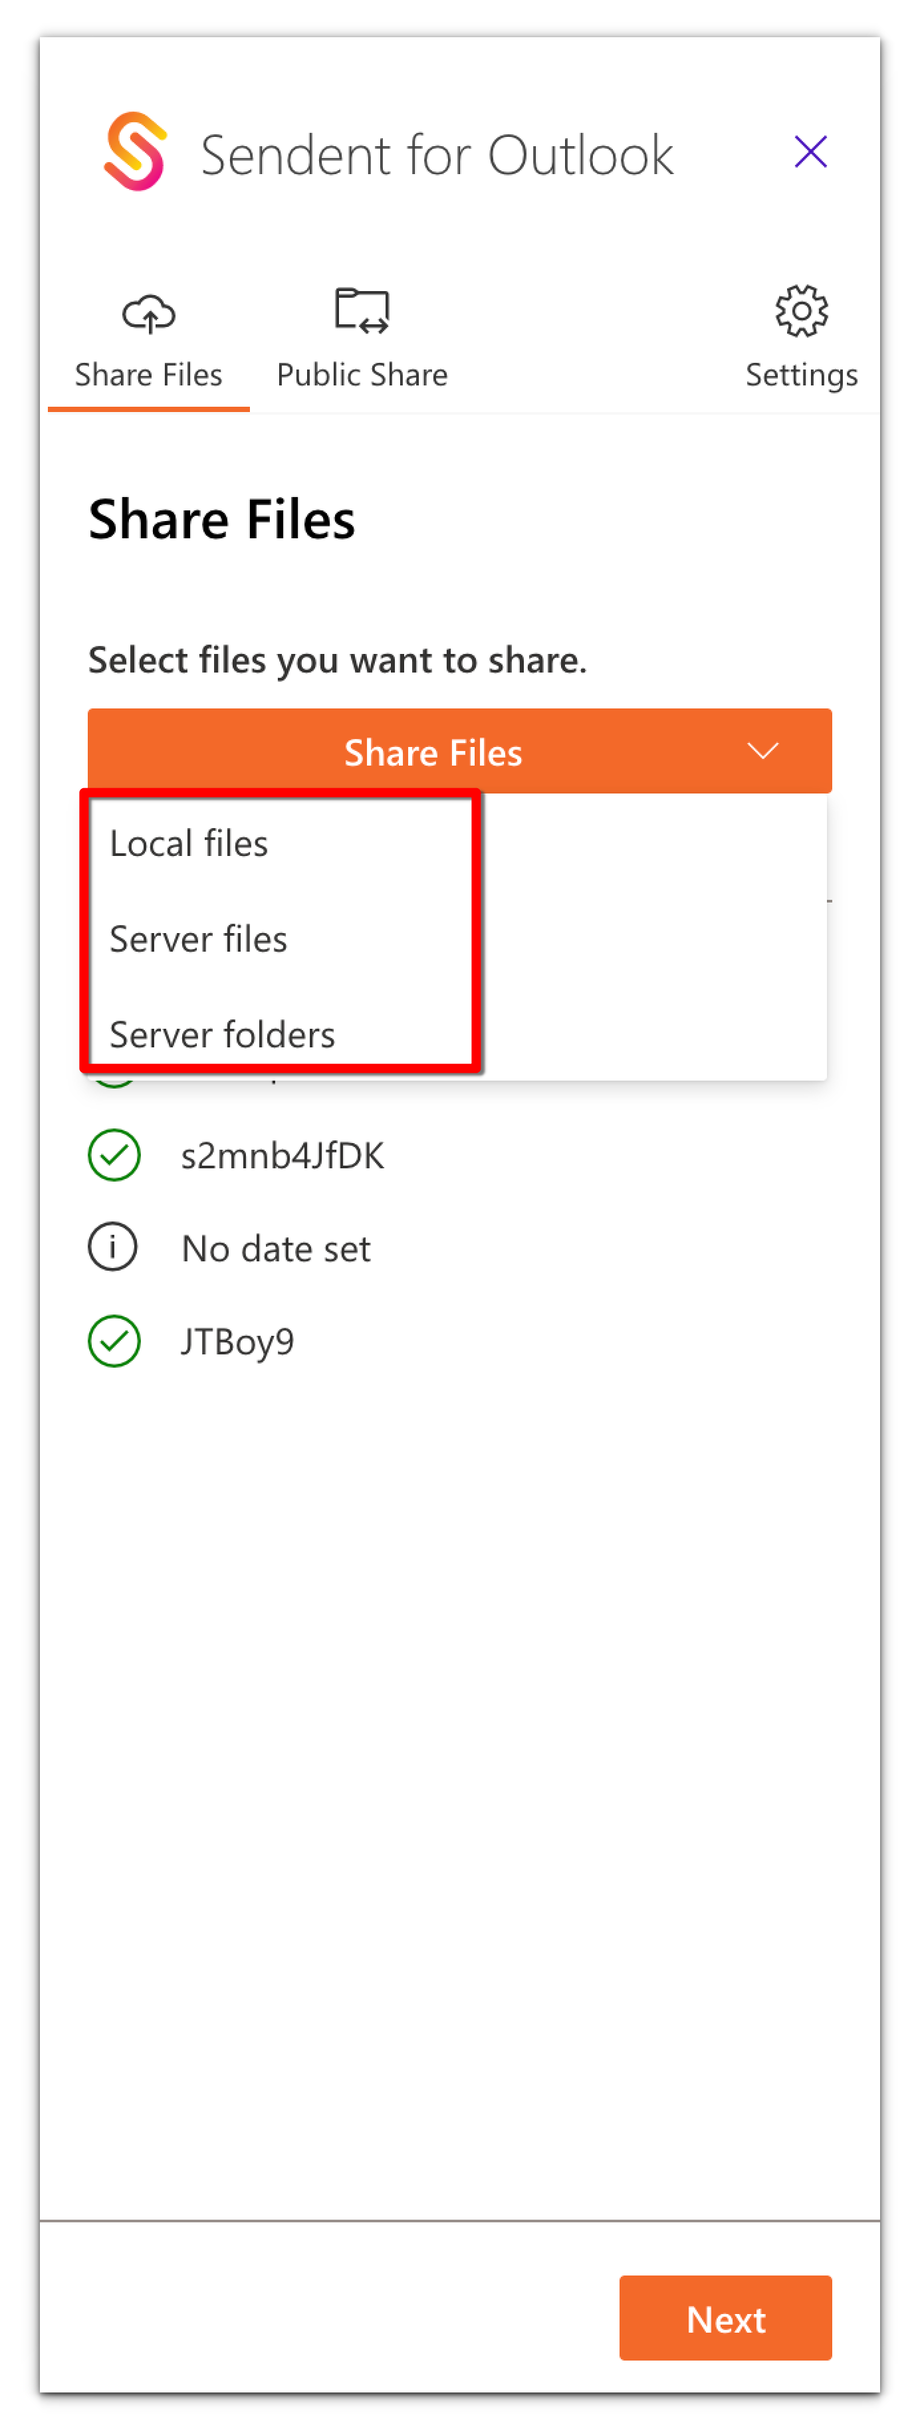Collapse the Share Files chevron arrow

763,751
